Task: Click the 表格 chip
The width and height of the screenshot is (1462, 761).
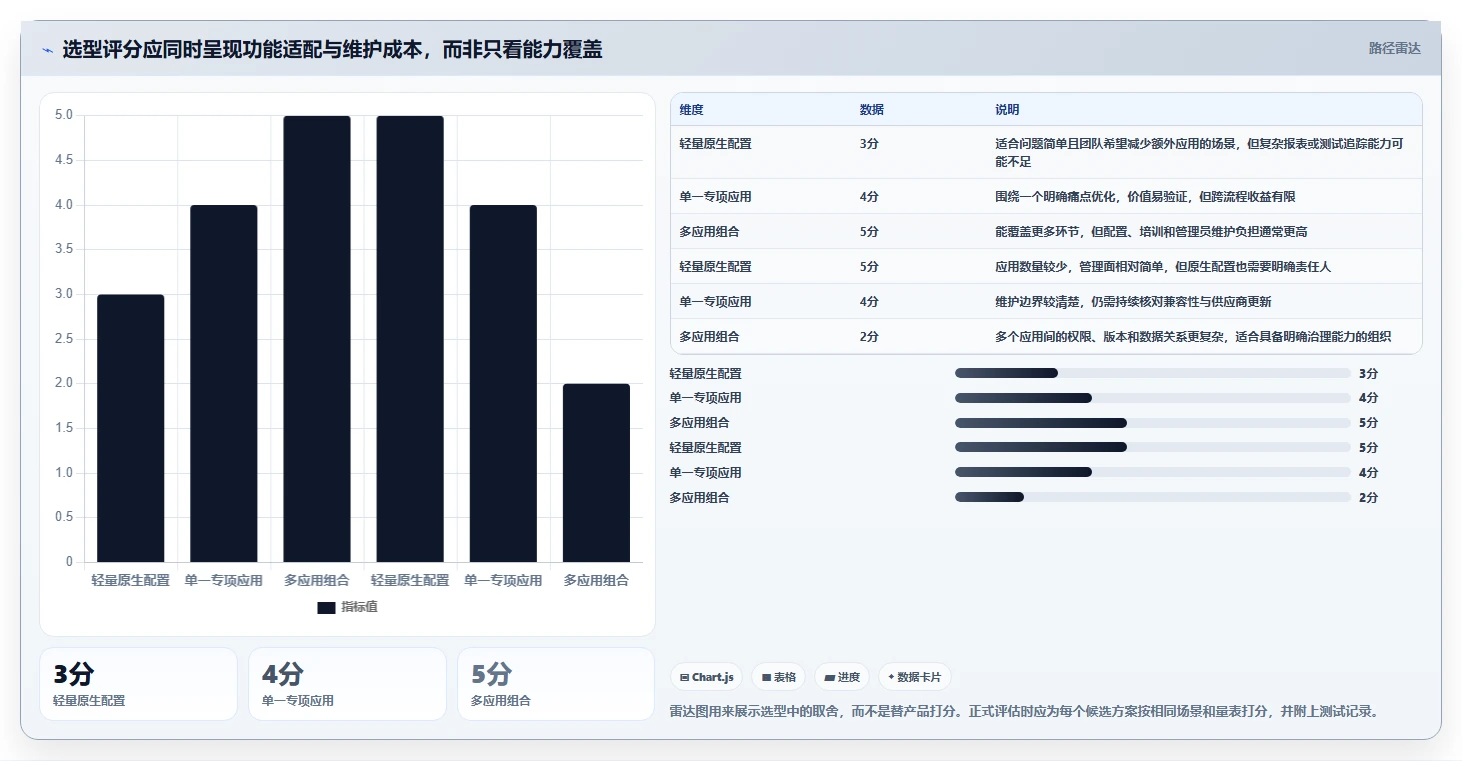Action: (x=779, y=677)
